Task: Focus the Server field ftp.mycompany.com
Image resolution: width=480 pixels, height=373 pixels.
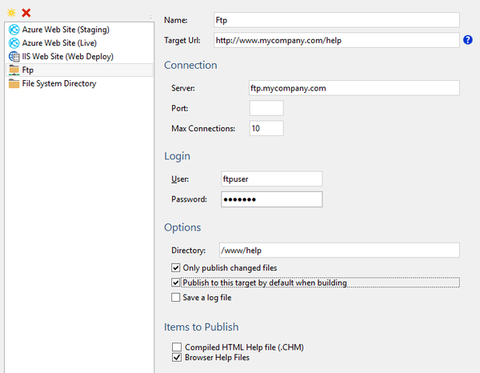Action: (x=354, y=88)
